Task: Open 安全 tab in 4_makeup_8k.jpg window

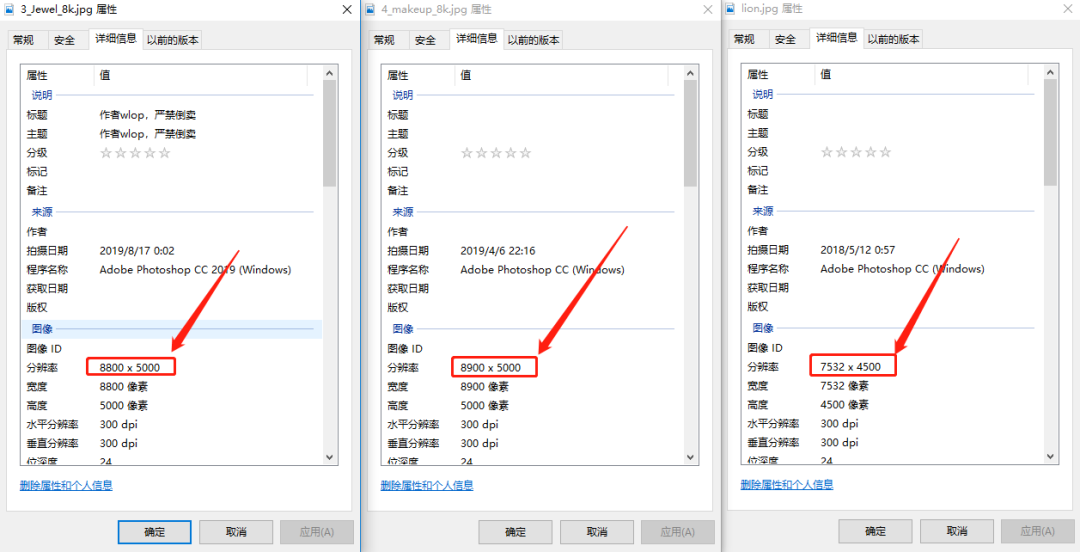Action: [425, 40]
